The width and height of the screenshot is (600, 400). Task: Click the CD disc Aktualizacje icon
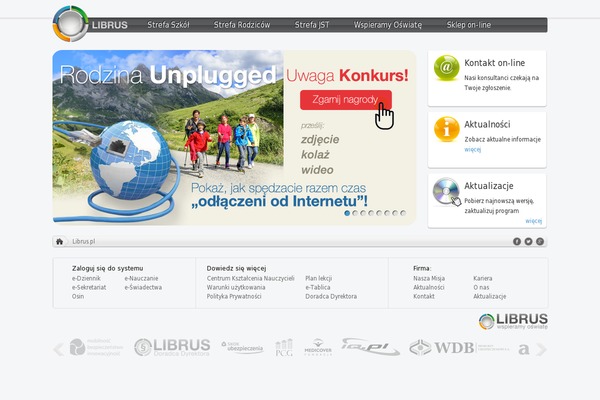pos(447,191)
